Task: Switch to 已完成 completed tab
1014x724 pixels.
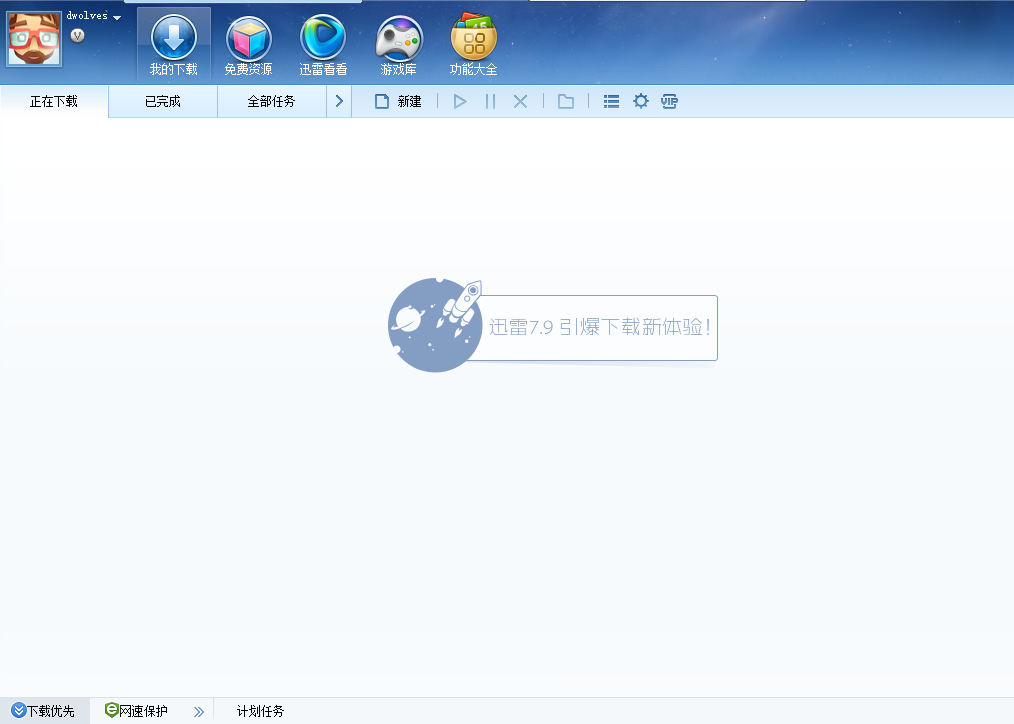Action: click(x=162, y=101)
